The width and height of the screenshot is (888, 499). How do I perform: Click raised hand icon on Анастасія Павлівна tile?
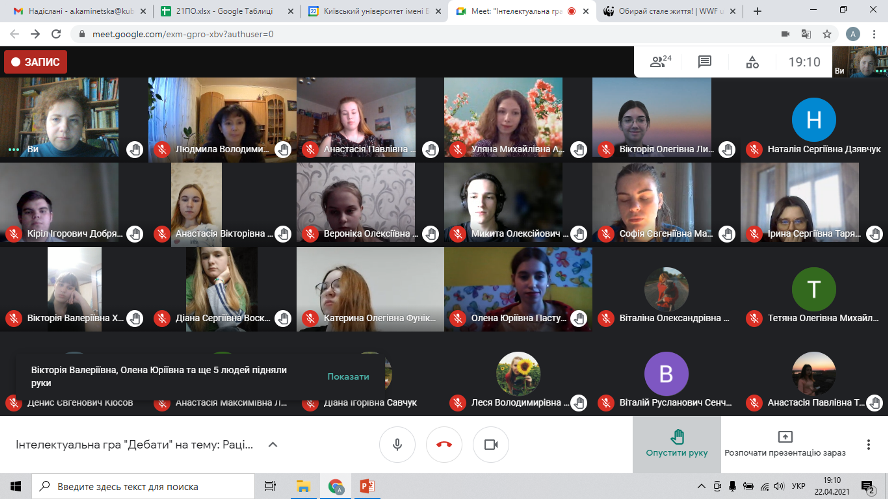coord(430,150)
